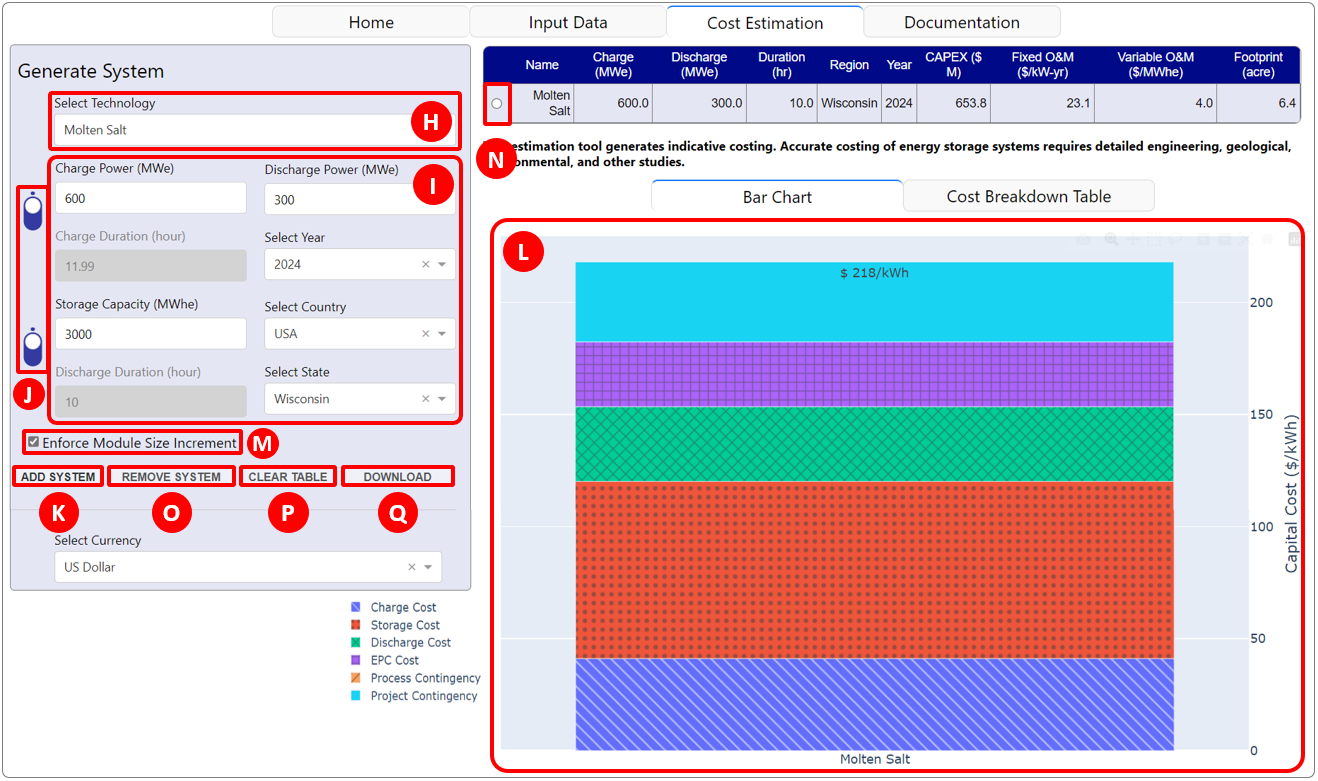This screenshot has height=781, width=1318.
Task: Toggle the switch beside Charge Power
Action: click(x=33, y=210)
